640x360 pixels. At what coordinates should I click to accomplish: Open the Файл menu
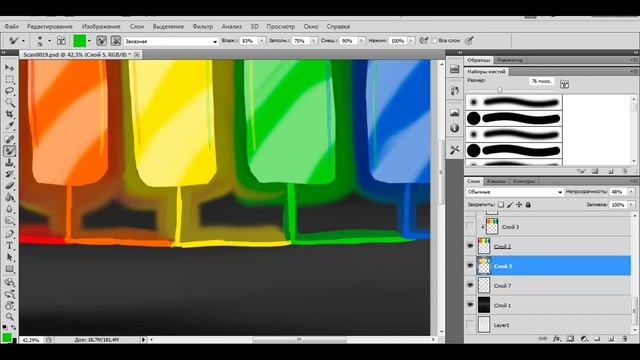[12, 27]
